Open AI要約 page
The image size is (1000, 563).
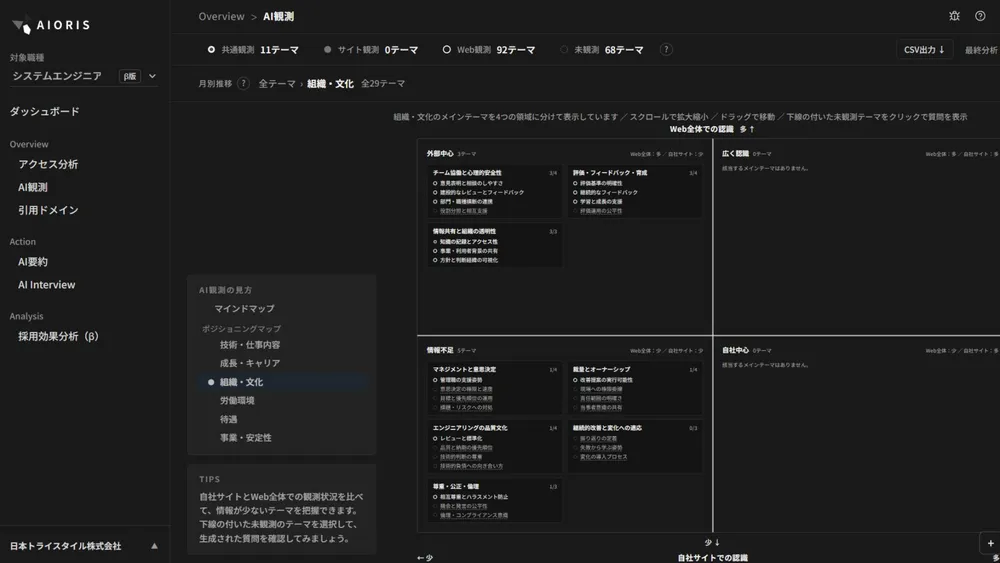[x=33, y=262]
